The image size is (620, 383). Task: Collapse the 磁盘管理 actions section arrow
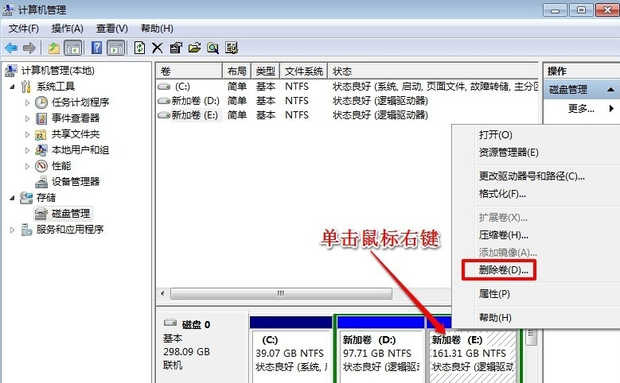pyautogui.click(x=611, y=90)
